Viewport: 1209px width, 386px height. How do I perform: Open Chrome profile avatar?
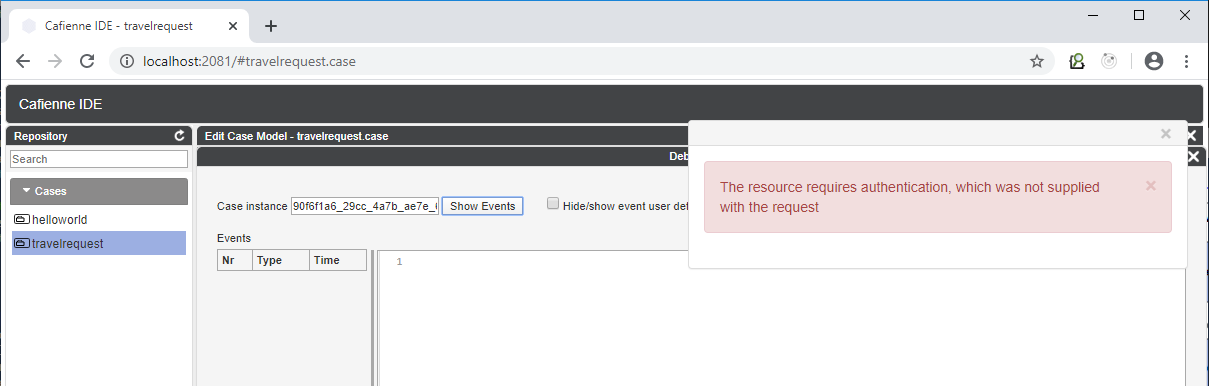click(x=1154, y=61)
